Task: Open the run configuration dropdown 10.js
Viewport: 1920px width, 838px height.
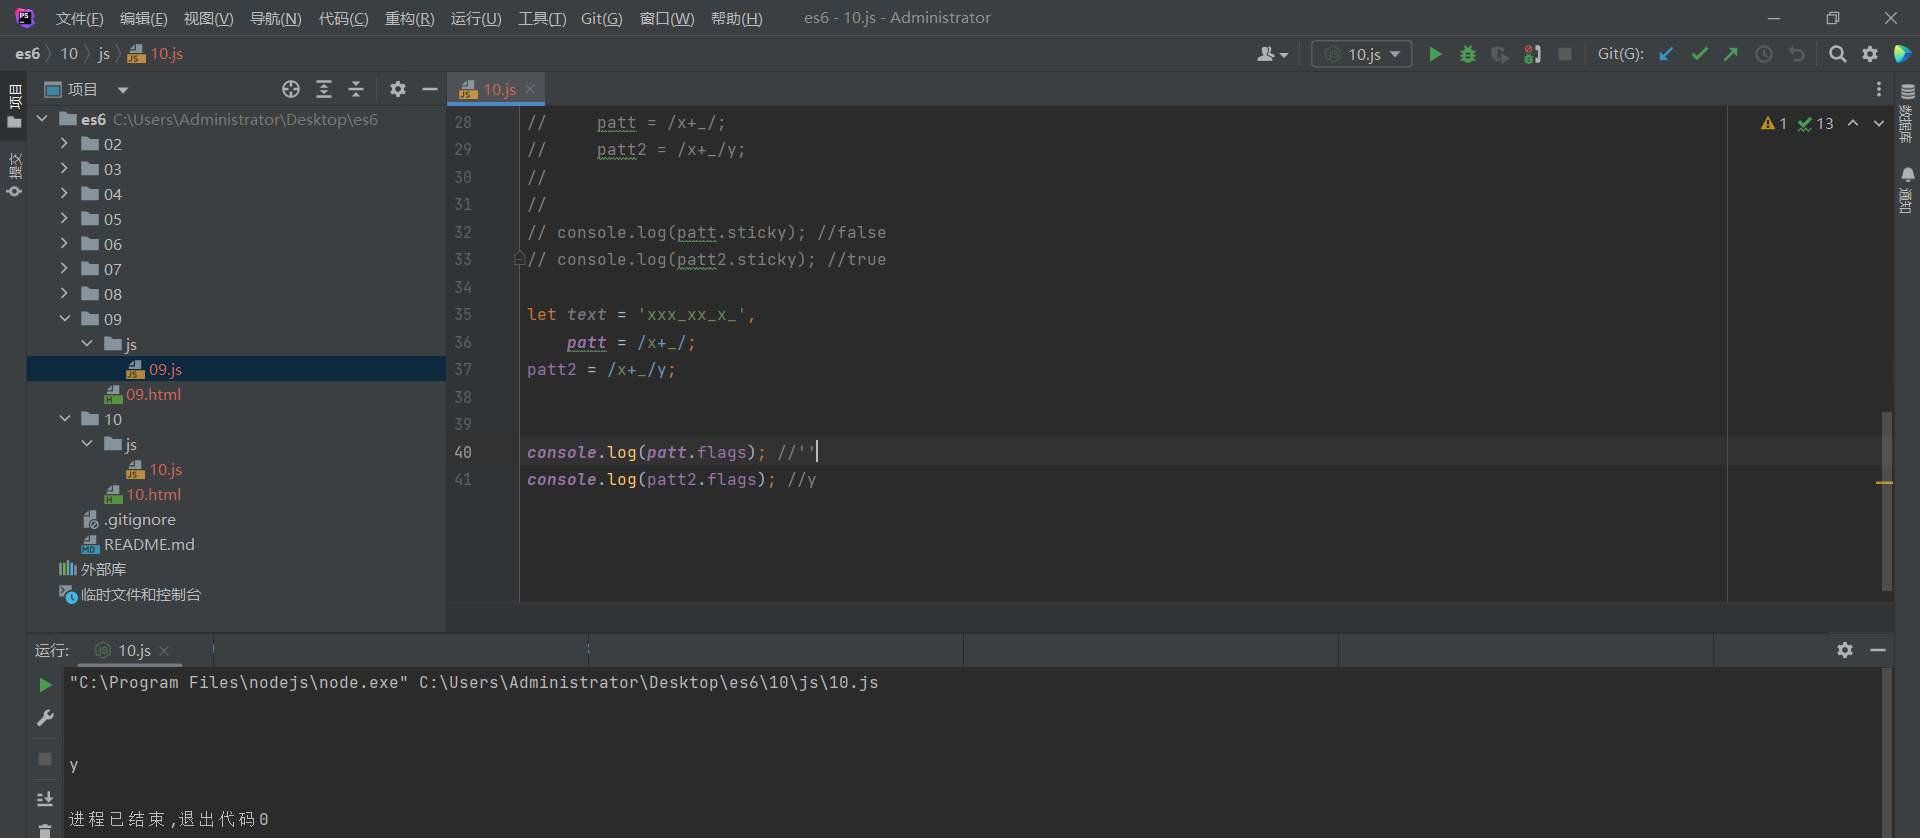Action: click(1362, 54)
